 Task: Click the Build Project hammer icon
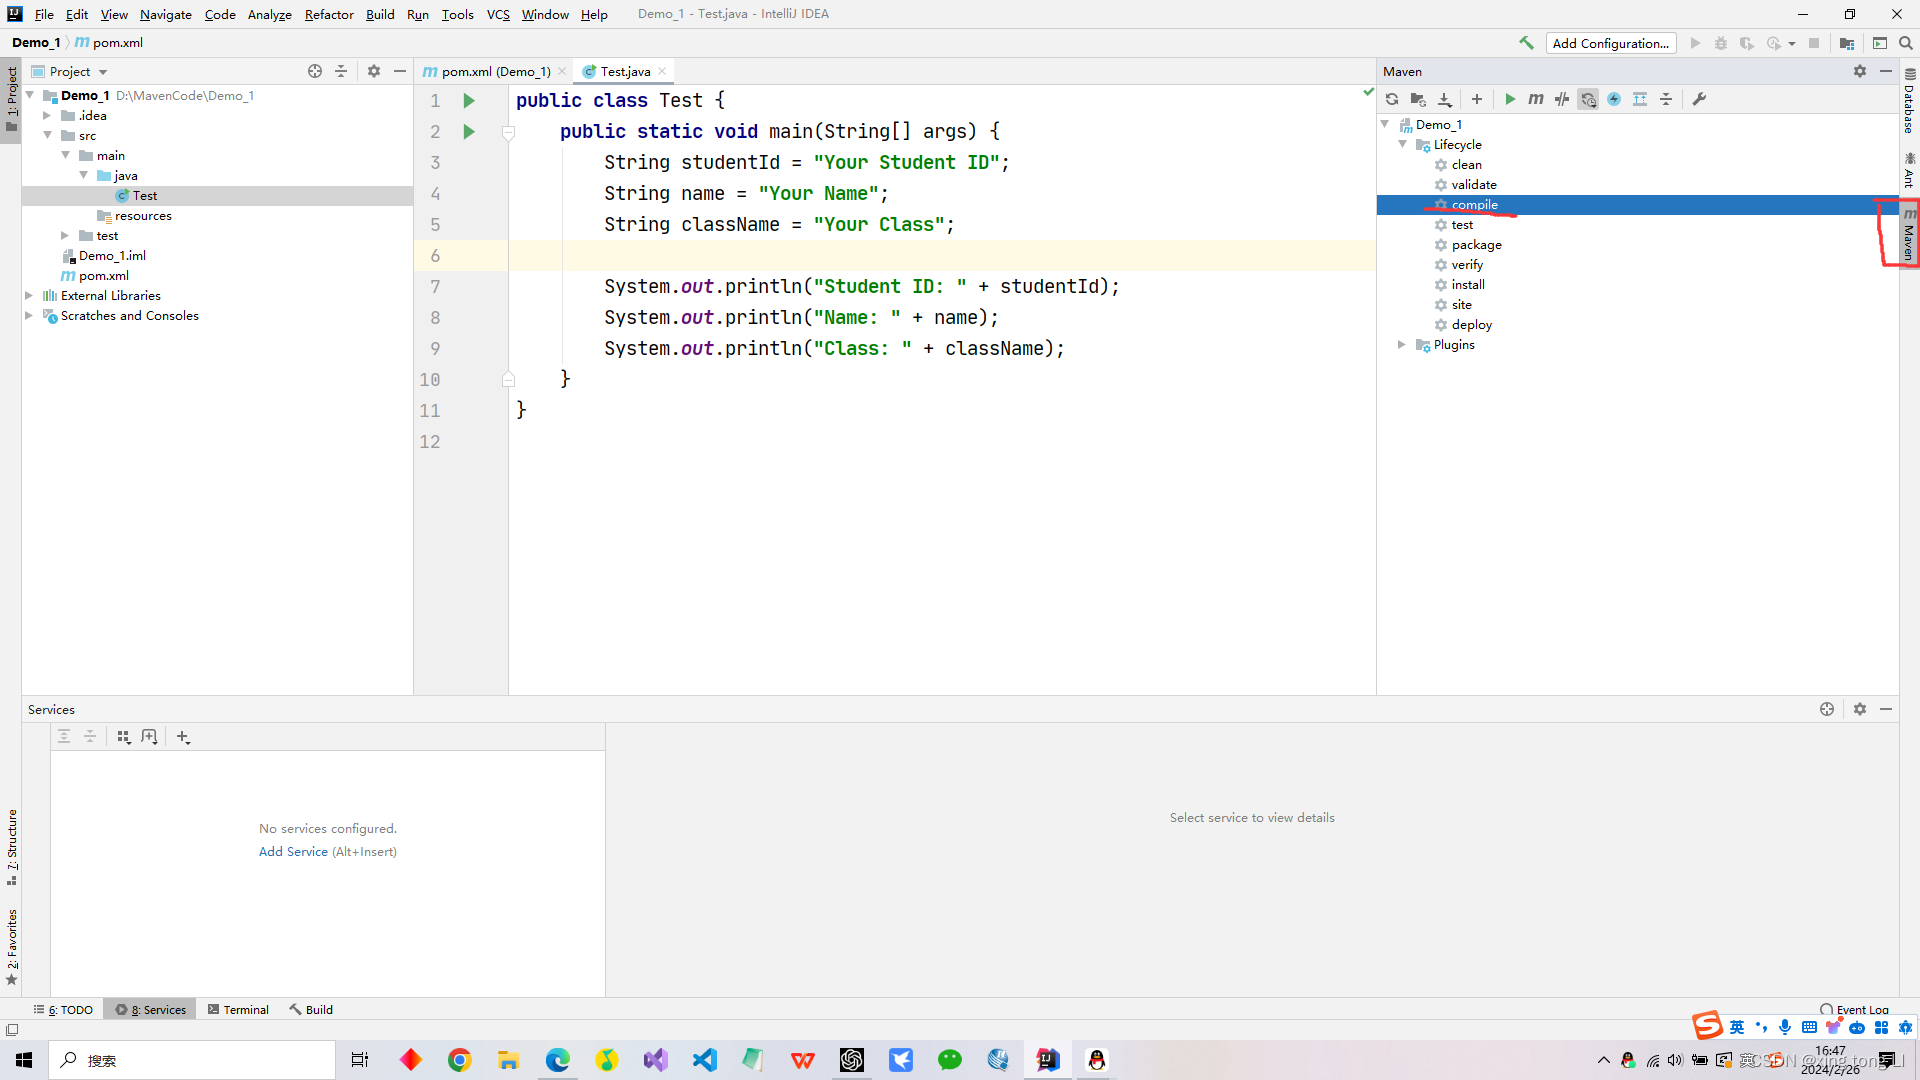click(x=1526, y=43)
